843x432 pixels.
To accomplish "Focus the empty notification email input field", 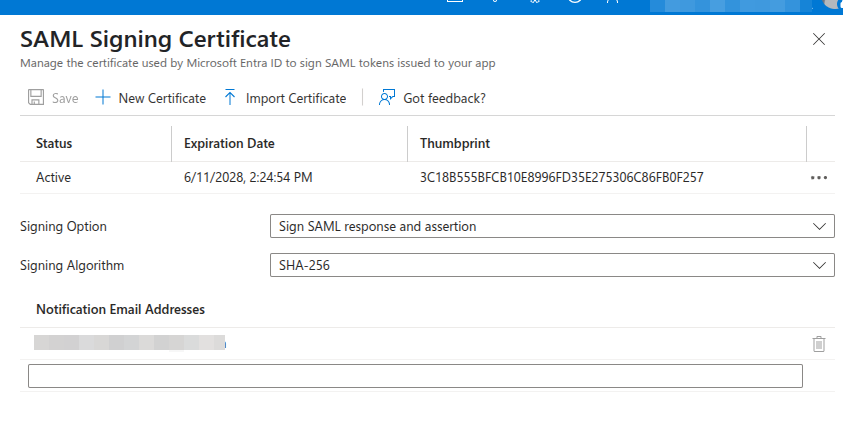I will 415,376.
